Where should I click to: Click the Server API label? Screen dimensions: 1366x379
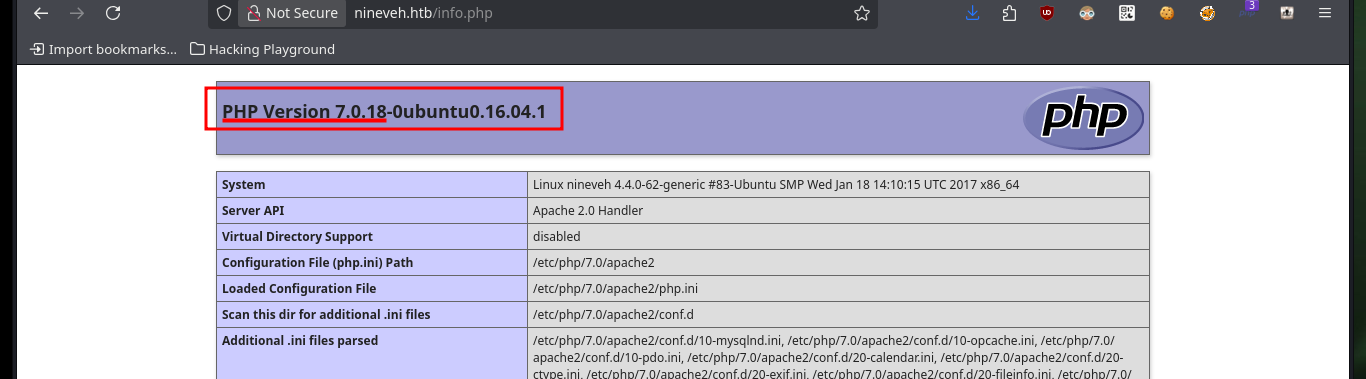pyautogui.click(x=372, y=211)
